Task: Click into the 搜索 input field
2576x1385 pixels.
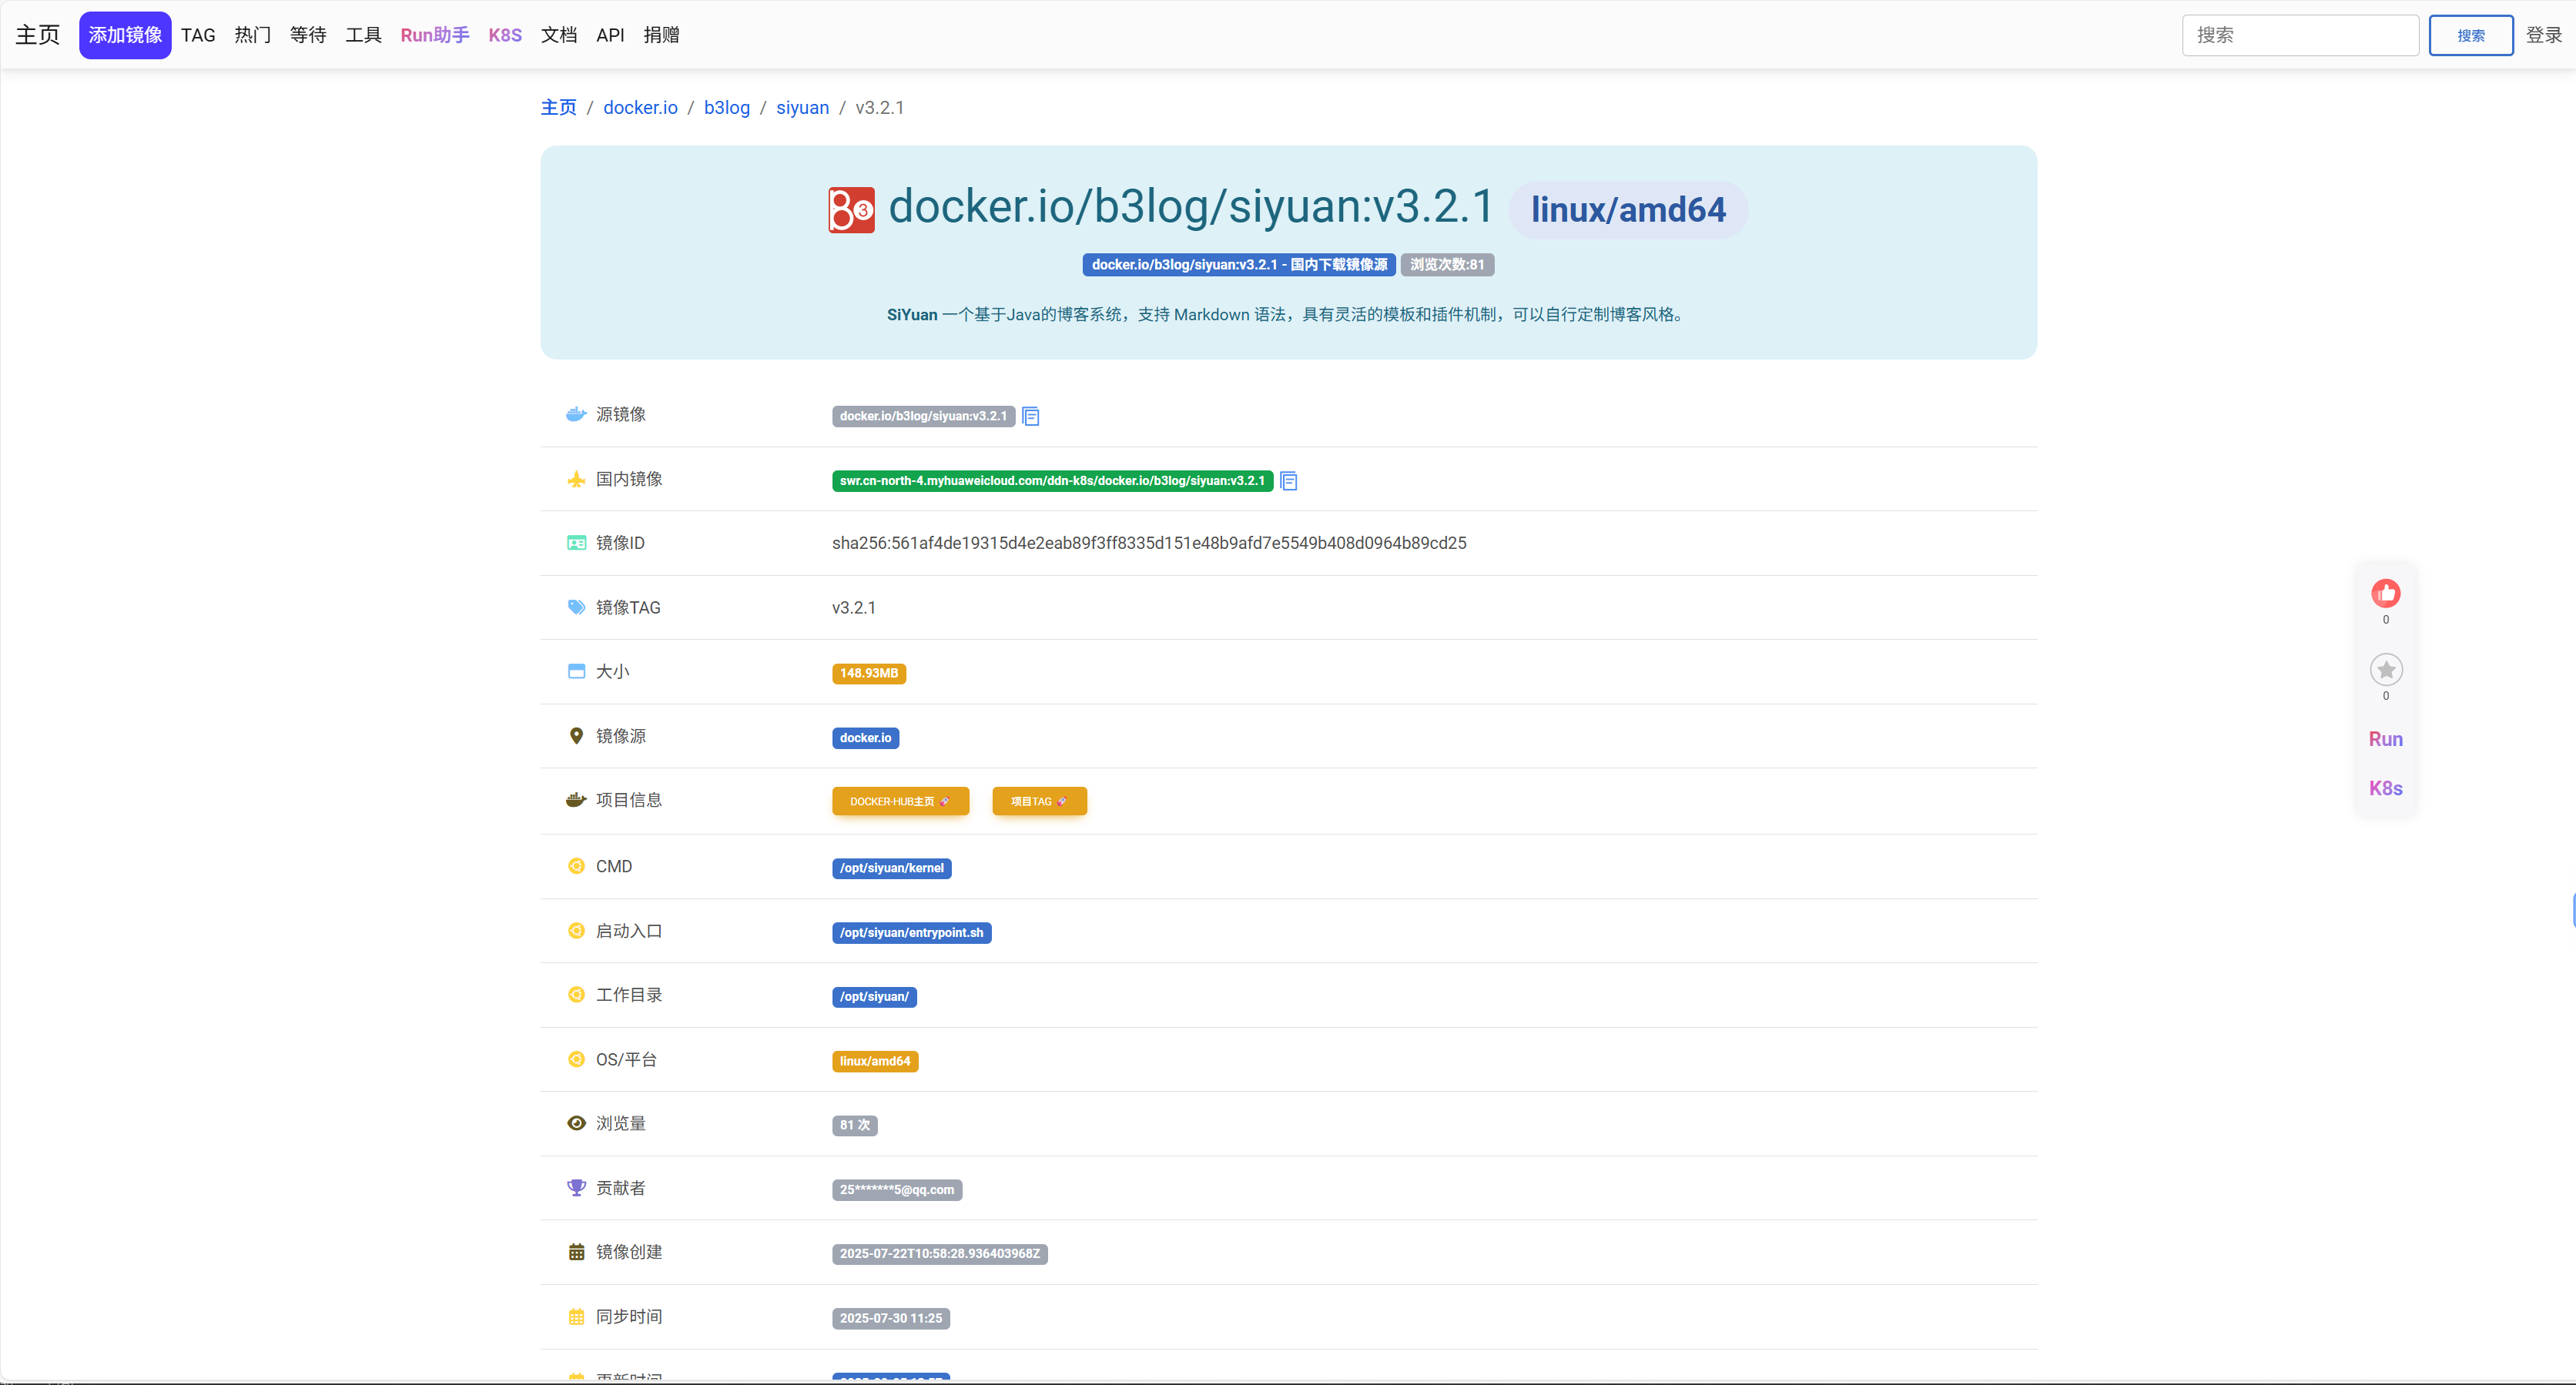Action: tap(2299, 35)
